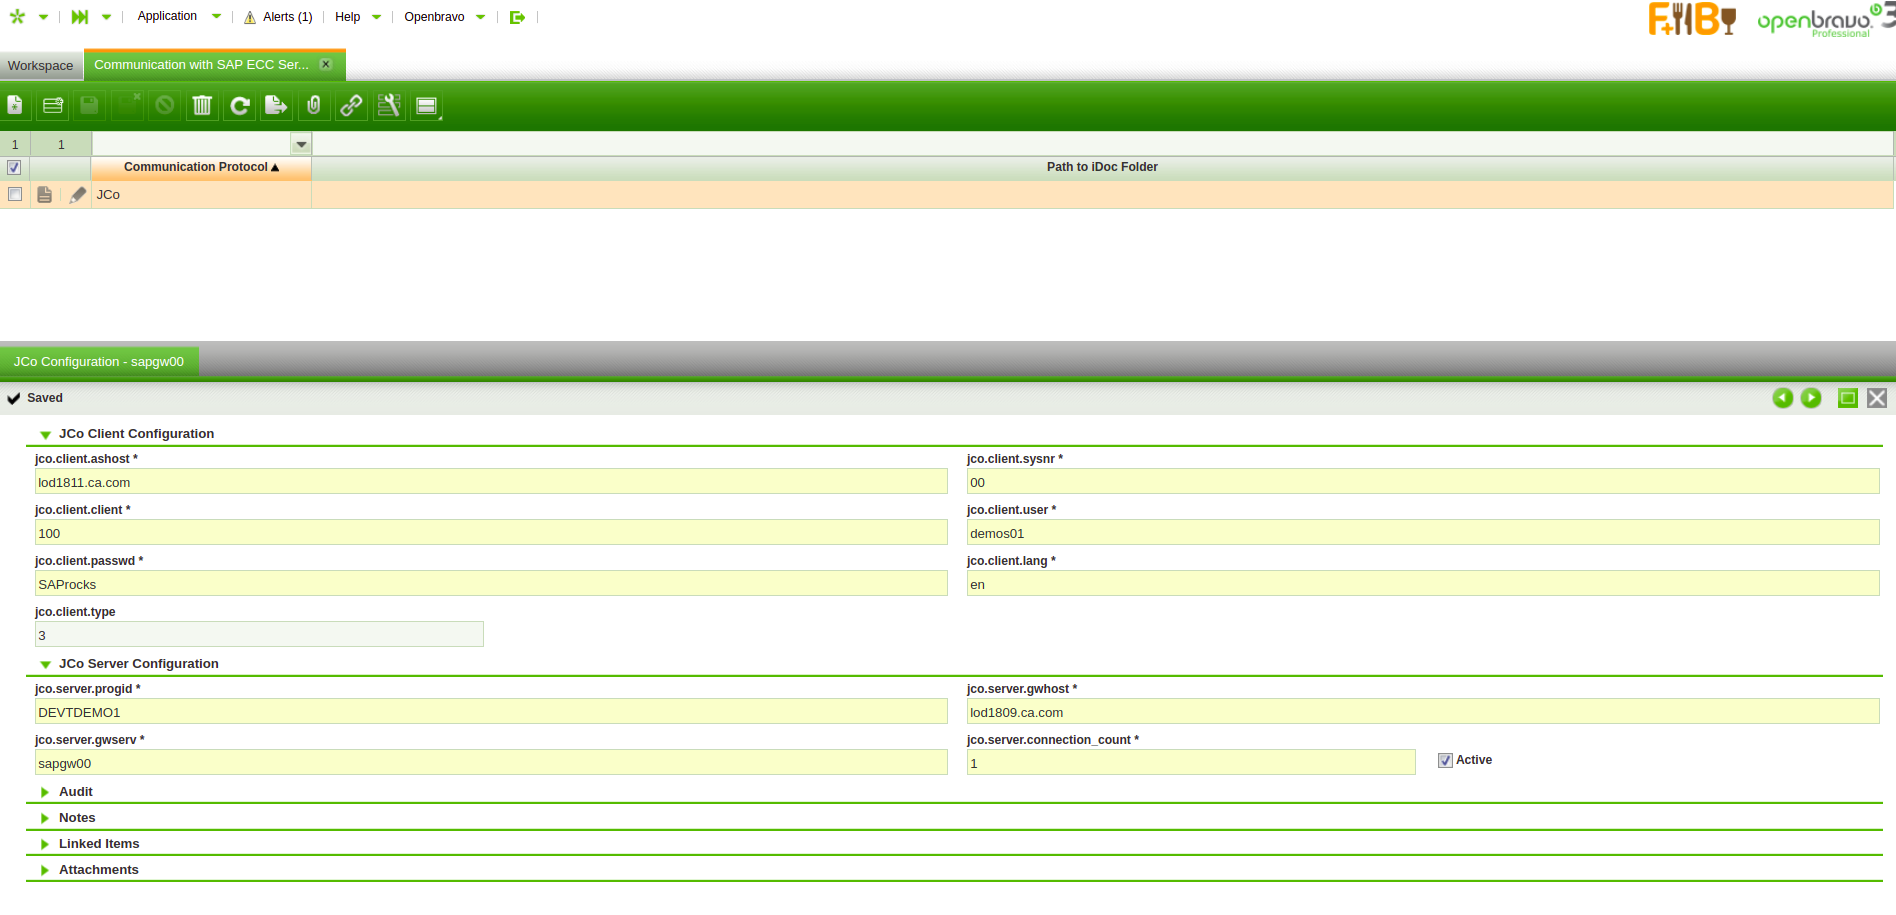The image size is (1896, 915).
Task: Click the jco.client.type field
Action: [x=259, y=635]
